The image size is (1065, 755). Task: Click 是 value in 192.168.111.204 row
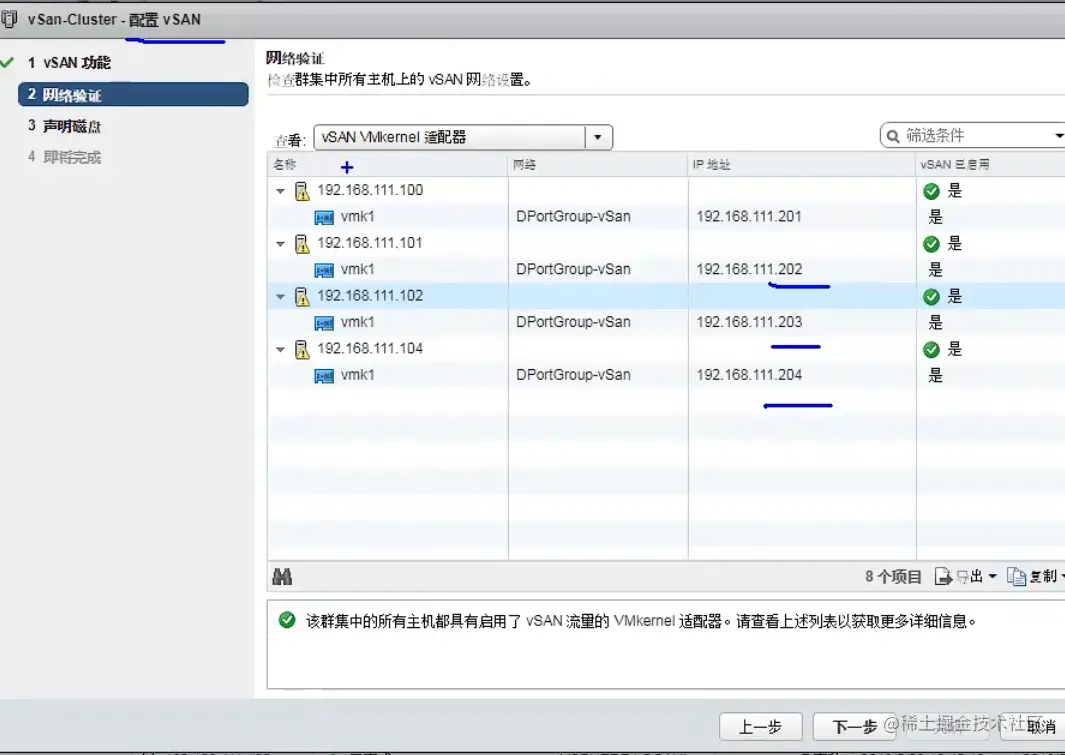(936, 375)
